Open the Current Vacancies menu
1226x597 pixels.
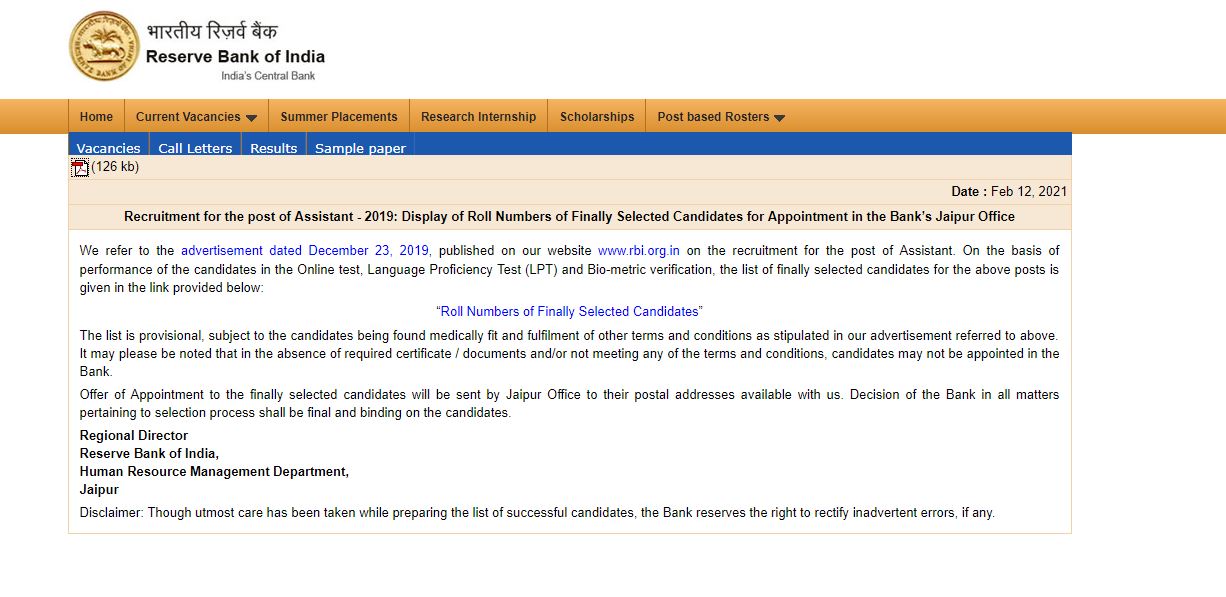tap(188, 116)
